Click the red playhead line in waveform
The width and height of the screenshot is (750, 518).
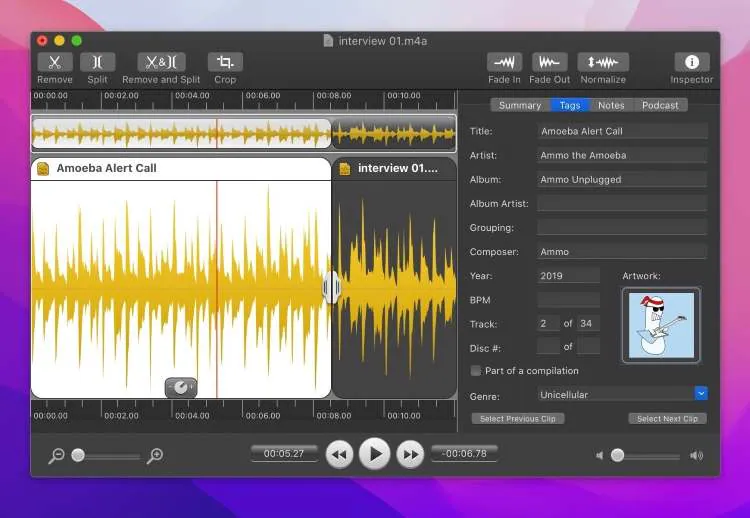click(217, 289)
